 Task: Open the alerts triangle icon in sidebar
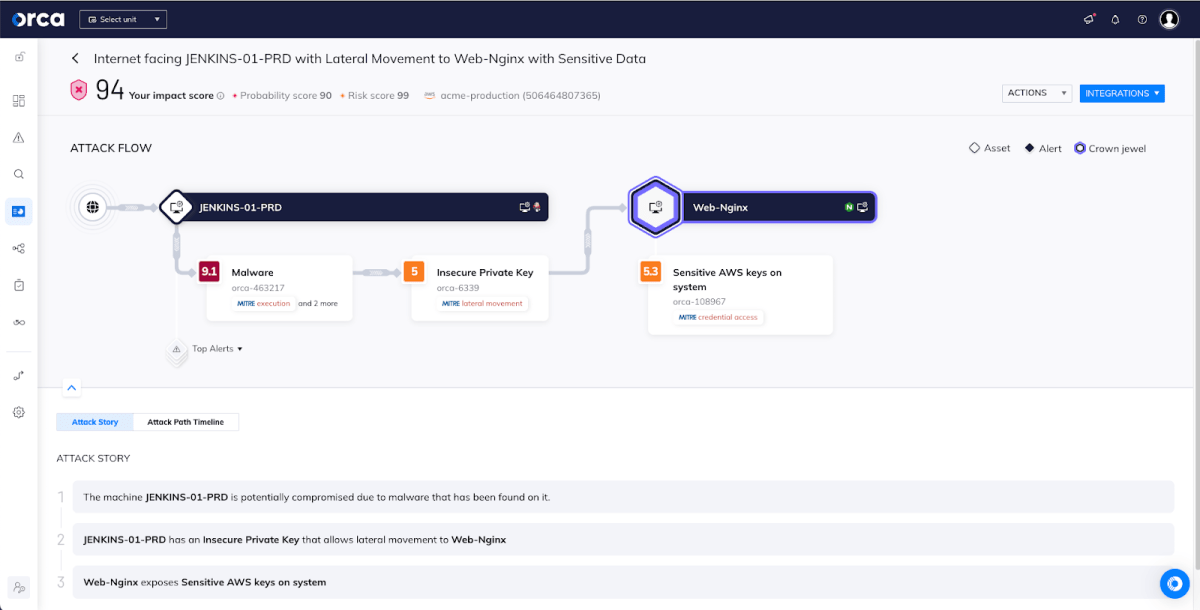(18, 137)
